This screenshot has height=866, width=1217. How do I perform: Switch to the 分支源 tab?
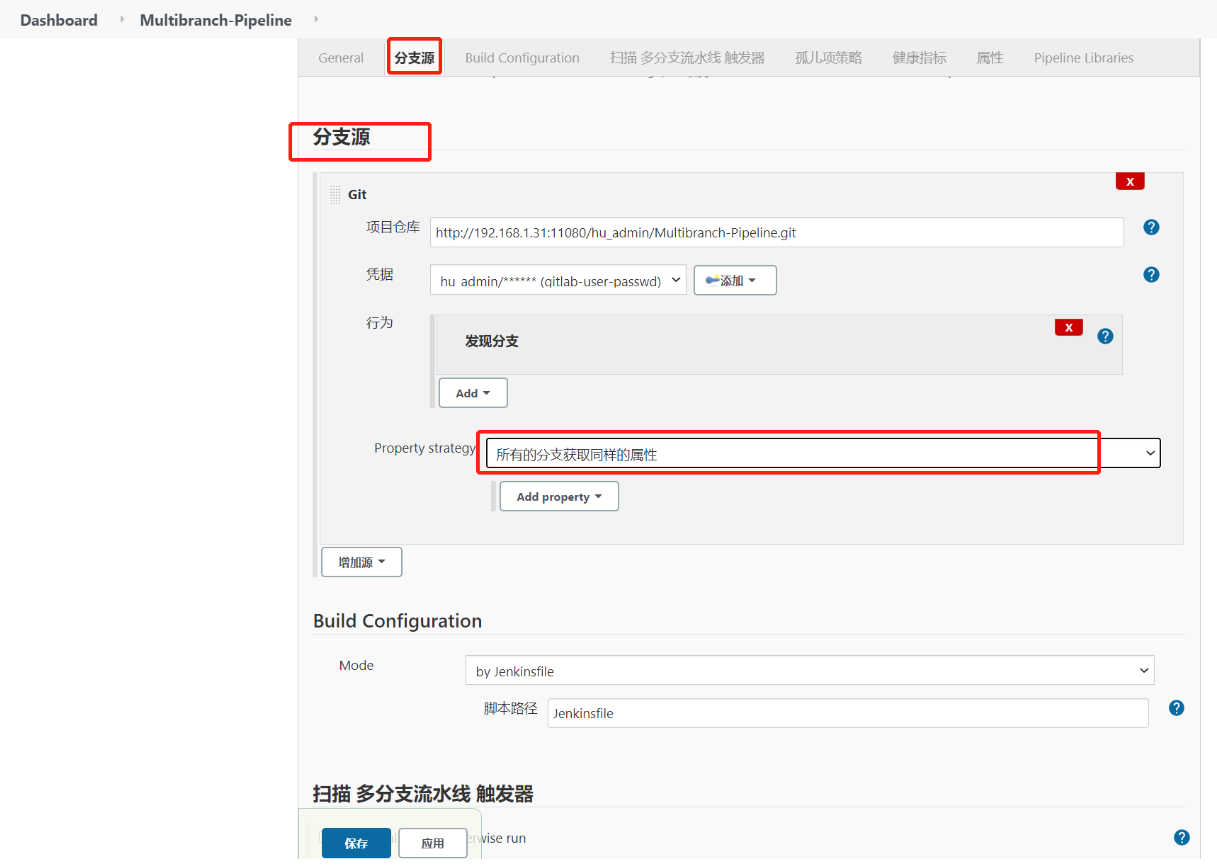(x=414, y=58)
